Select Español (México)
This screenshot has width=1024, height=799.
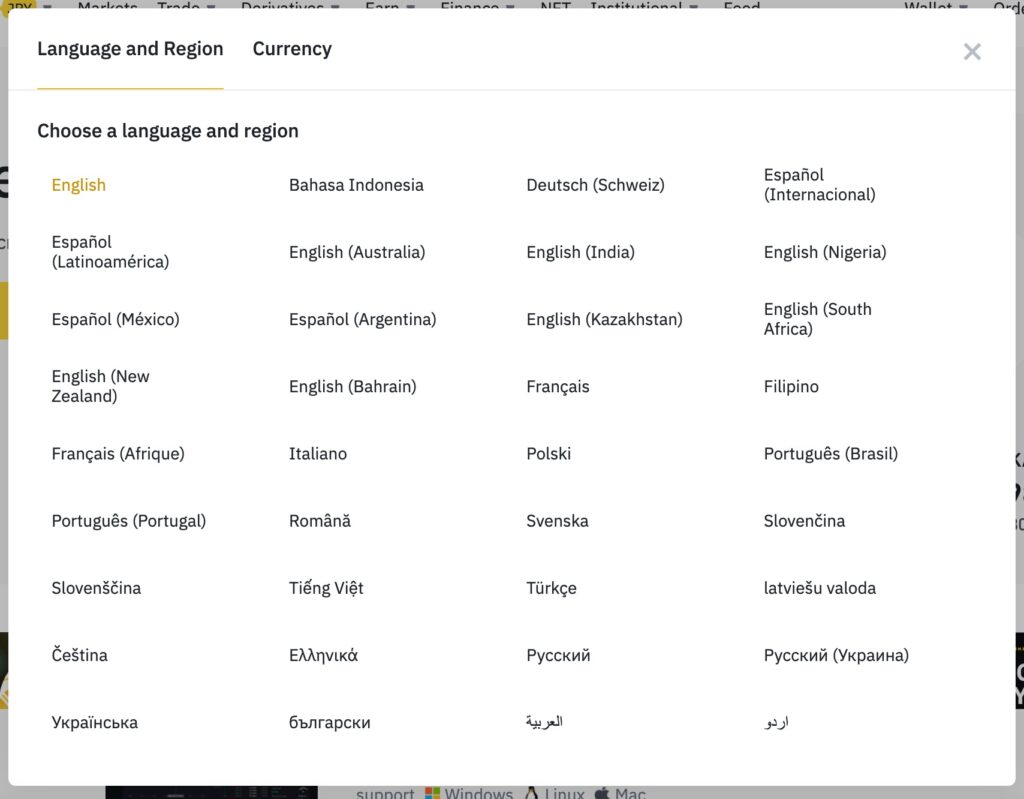point(116,319)
